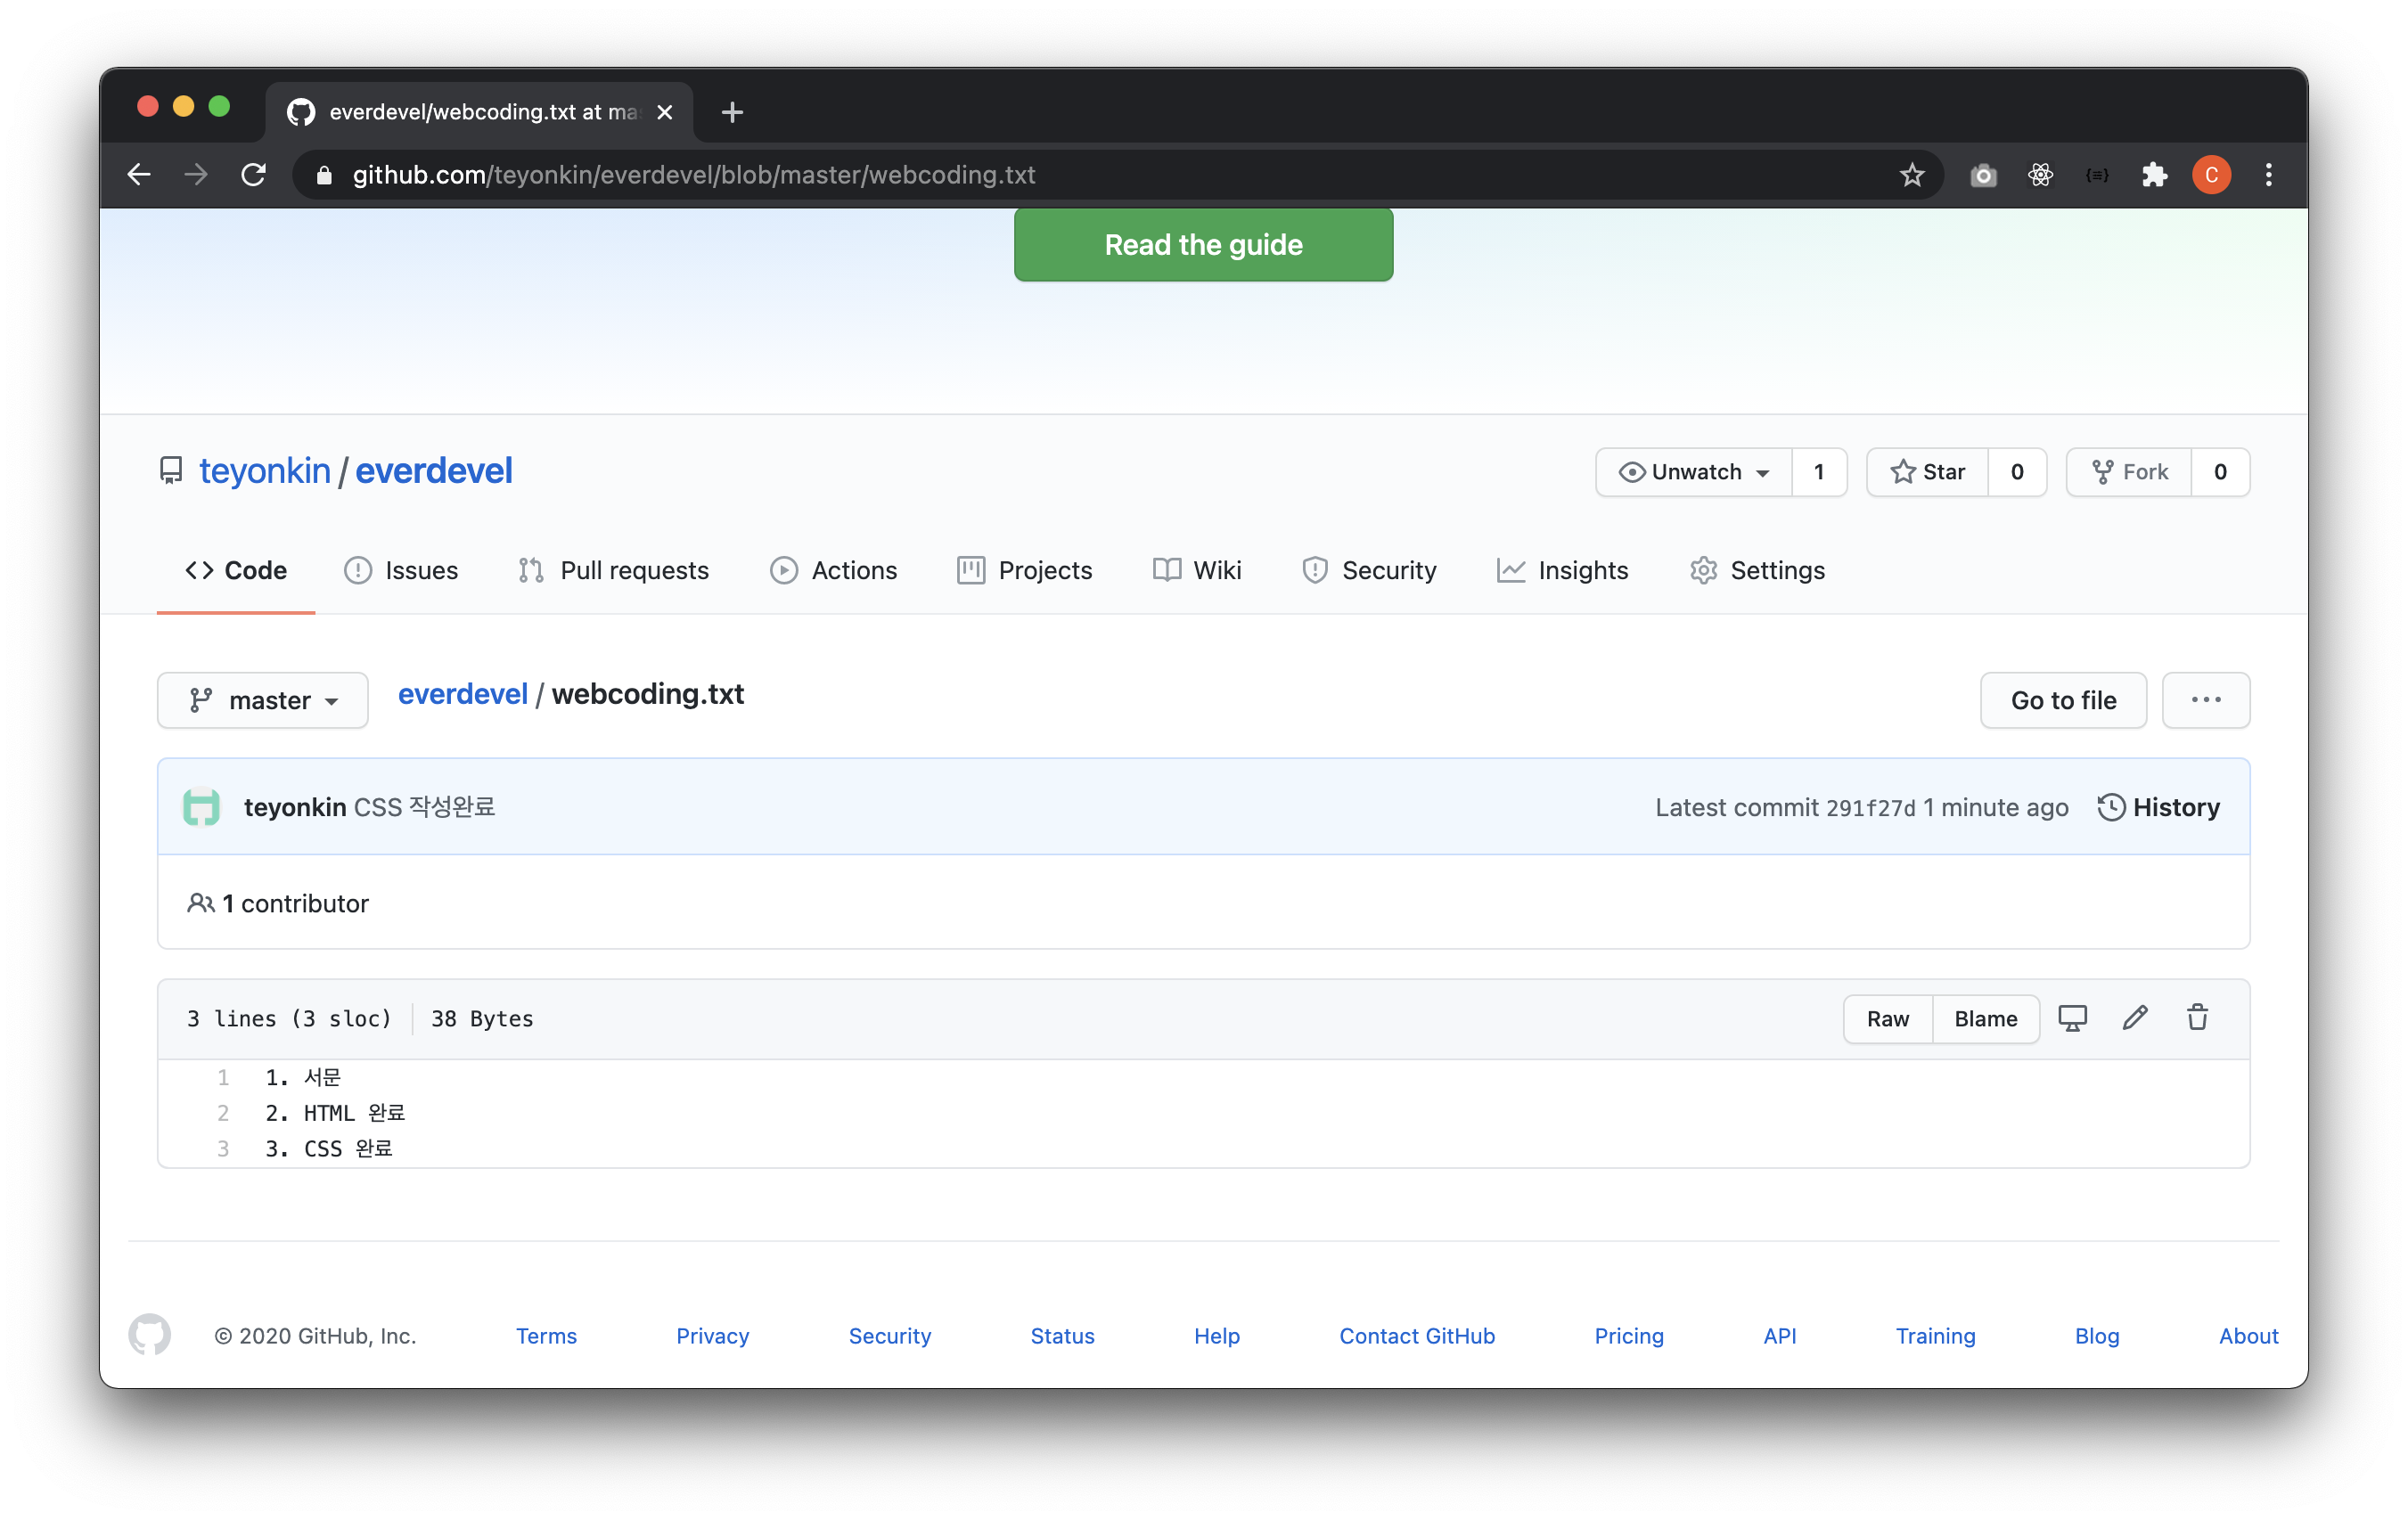Click the stargazers count 0

2017,472
